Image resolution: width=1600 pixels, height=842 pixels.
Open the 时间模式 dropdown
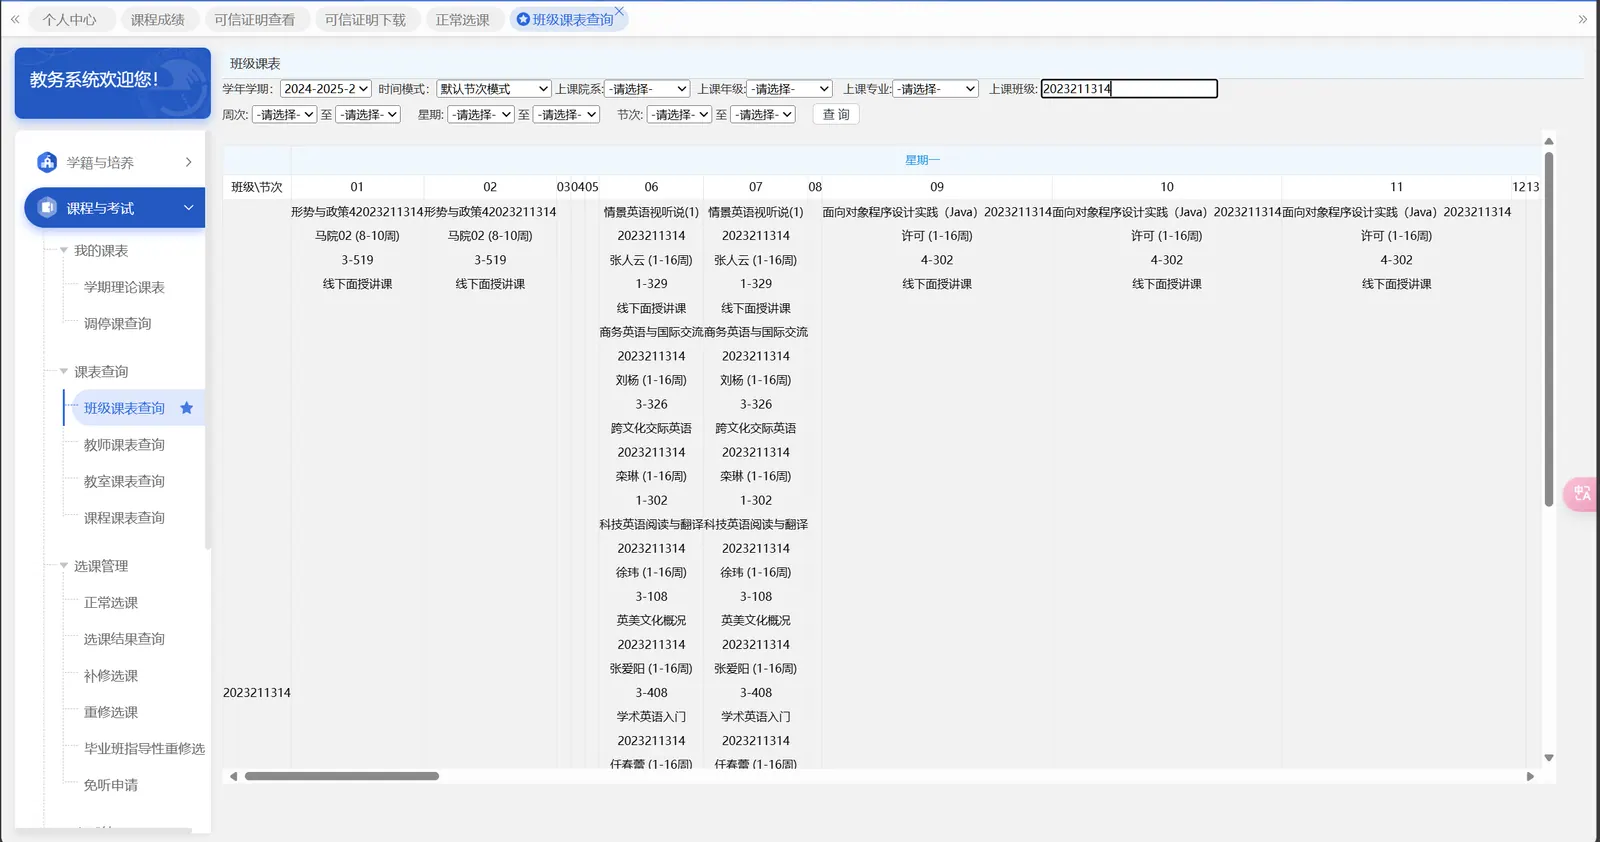click(x=493, y=89)
